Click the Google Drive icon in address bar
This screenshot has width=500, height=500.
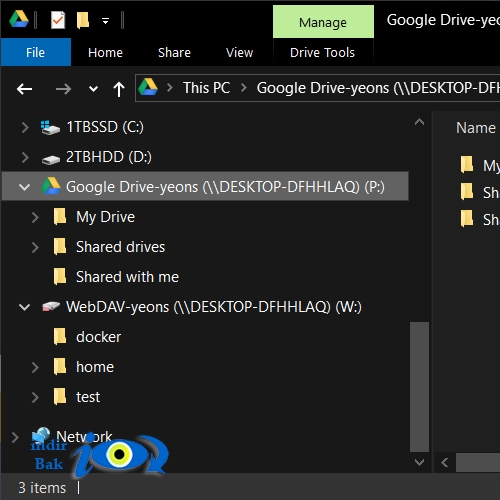(148, 87)
